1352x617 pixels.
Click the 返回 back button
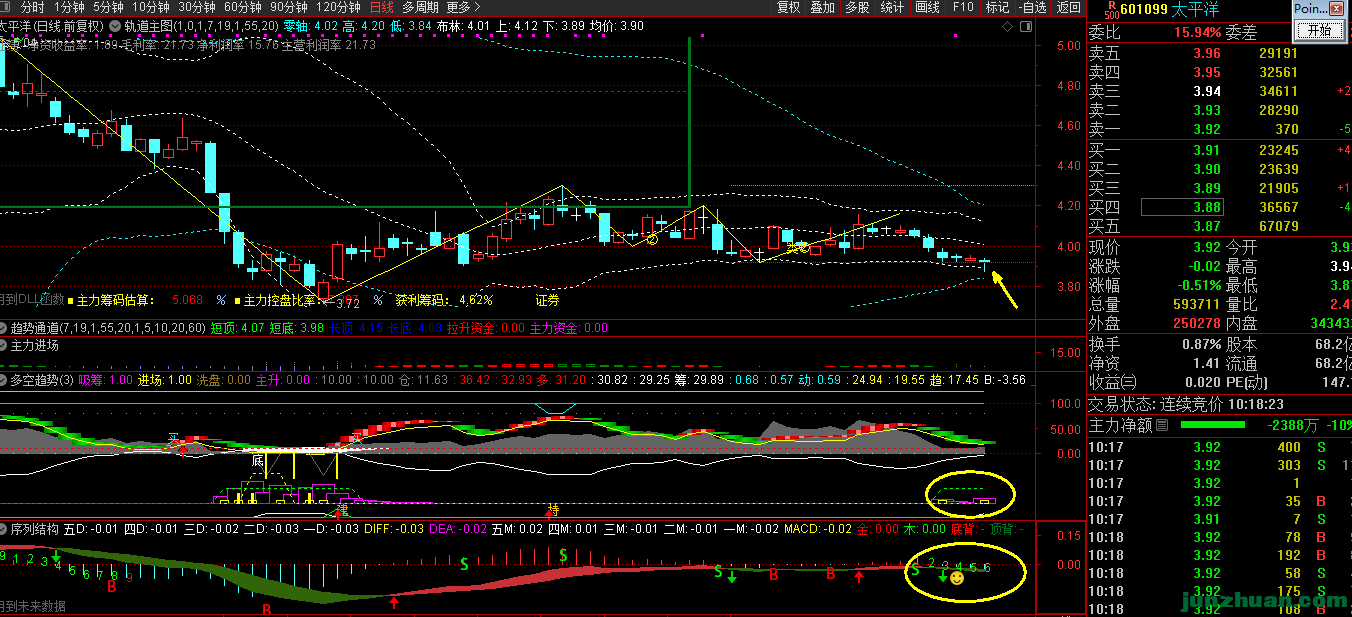[x=1069, y=7]
